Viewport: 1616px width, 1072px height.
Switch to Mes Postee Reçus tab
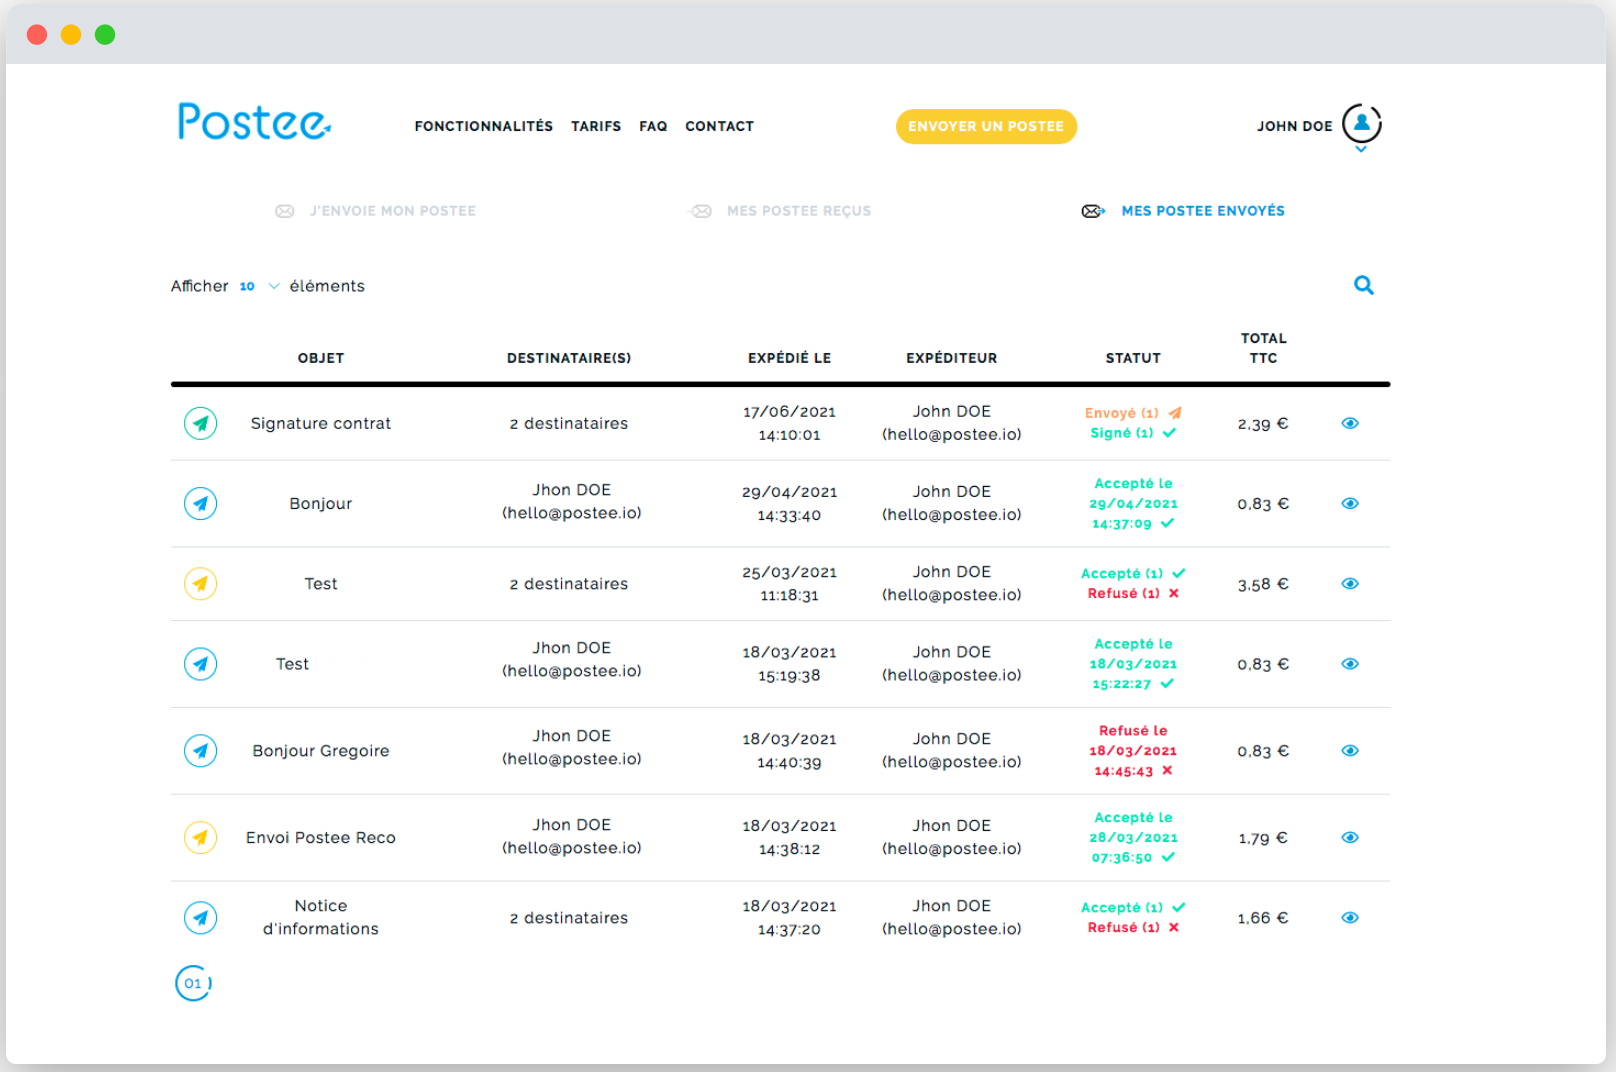798,211
